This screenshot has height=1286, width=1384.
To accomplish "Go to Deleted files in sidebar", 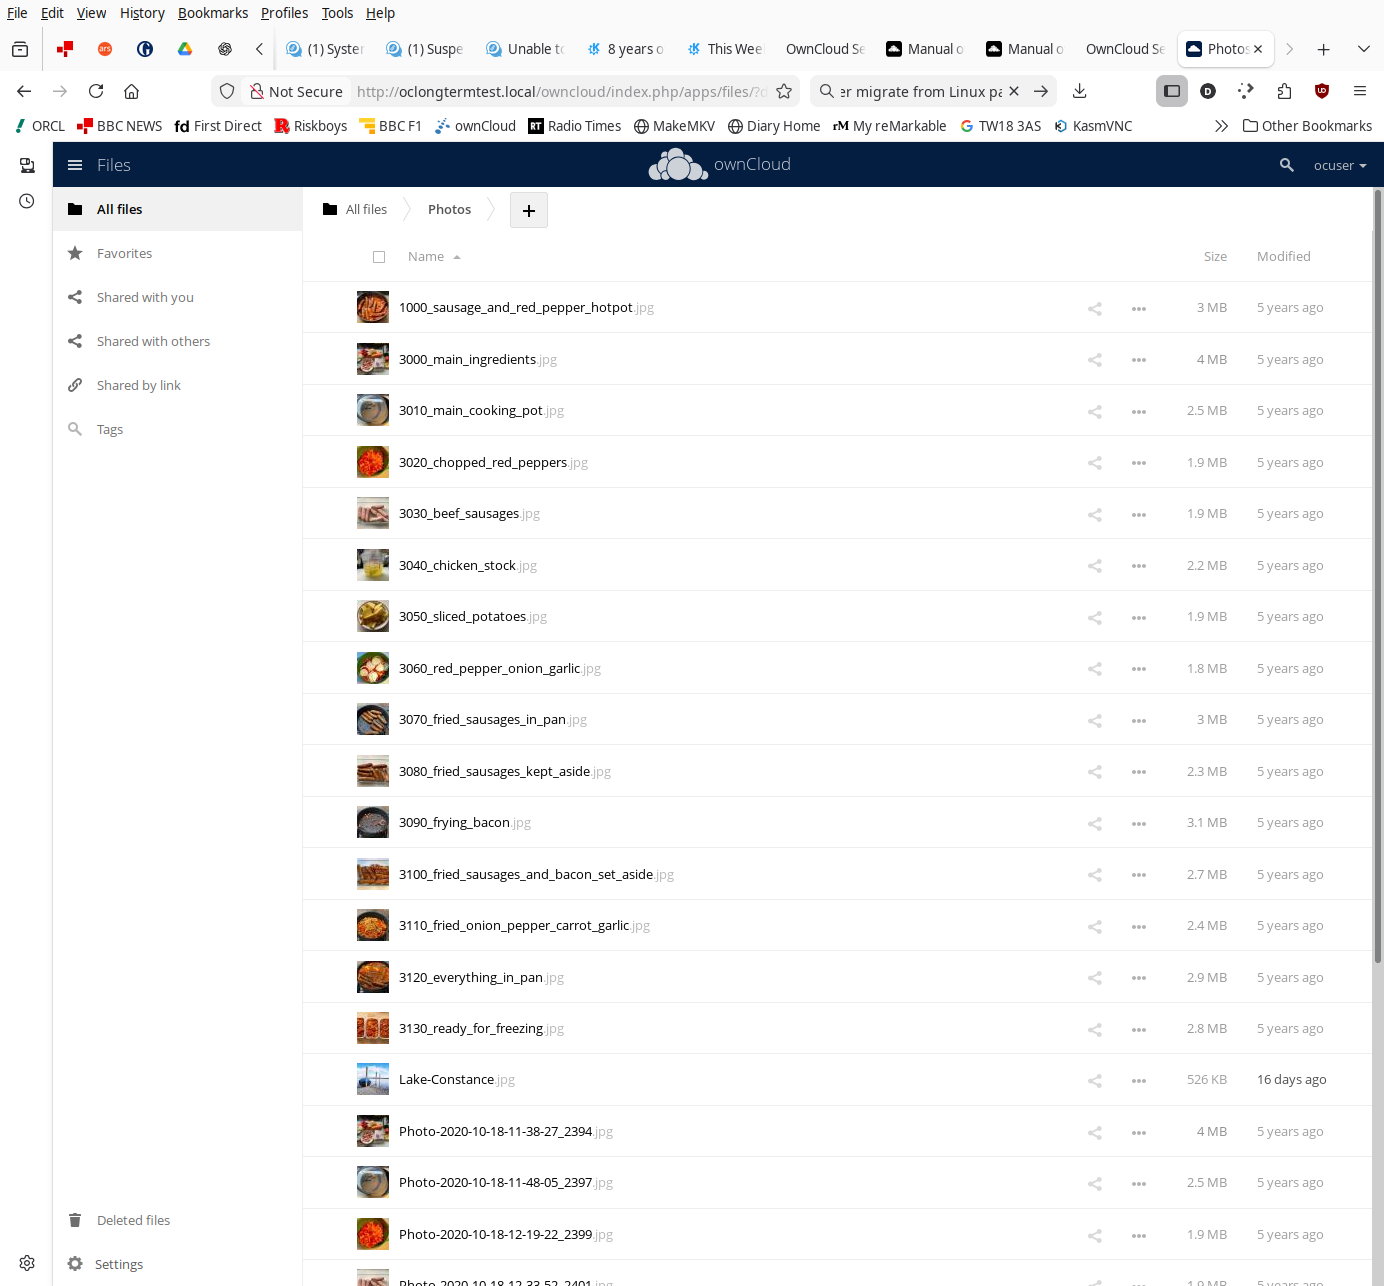I will tap(133, 1220).
